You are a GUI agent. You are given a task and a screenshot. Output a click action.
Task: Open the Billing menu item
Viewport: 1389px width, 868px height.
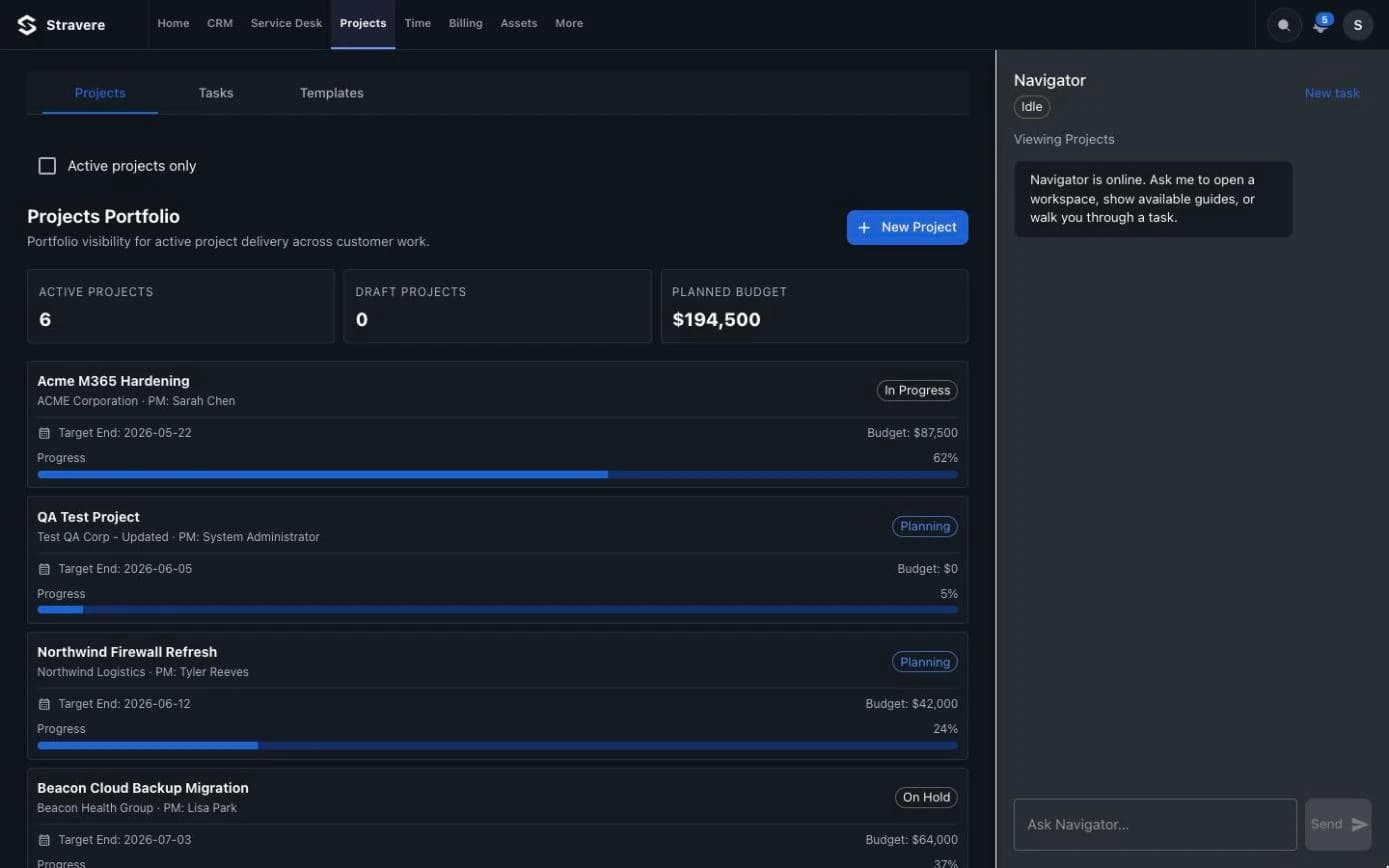coord(465,23)
